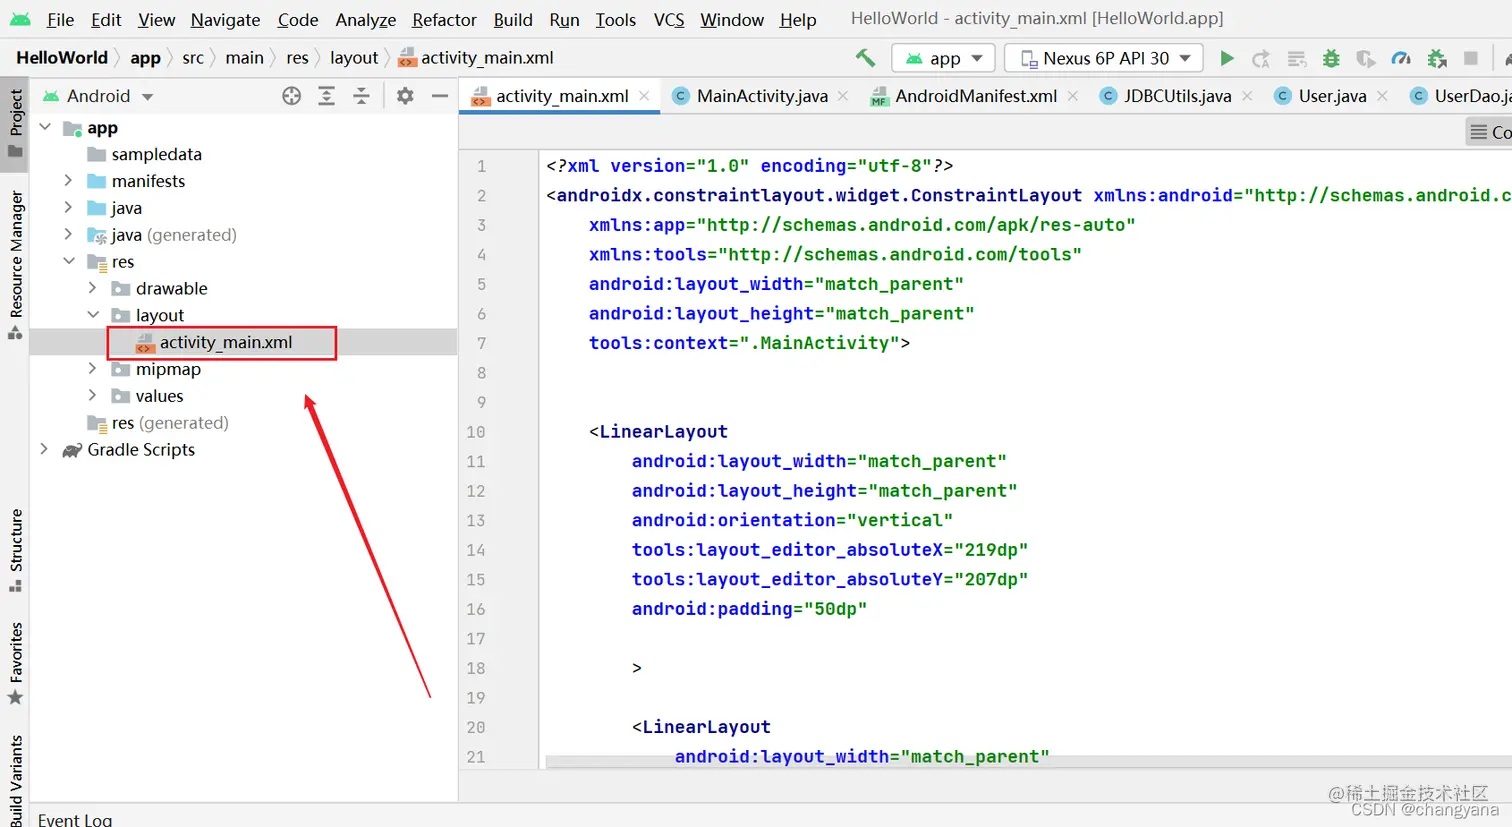
Task: Click the Android Studio logo icon
Action: (20, 19)
